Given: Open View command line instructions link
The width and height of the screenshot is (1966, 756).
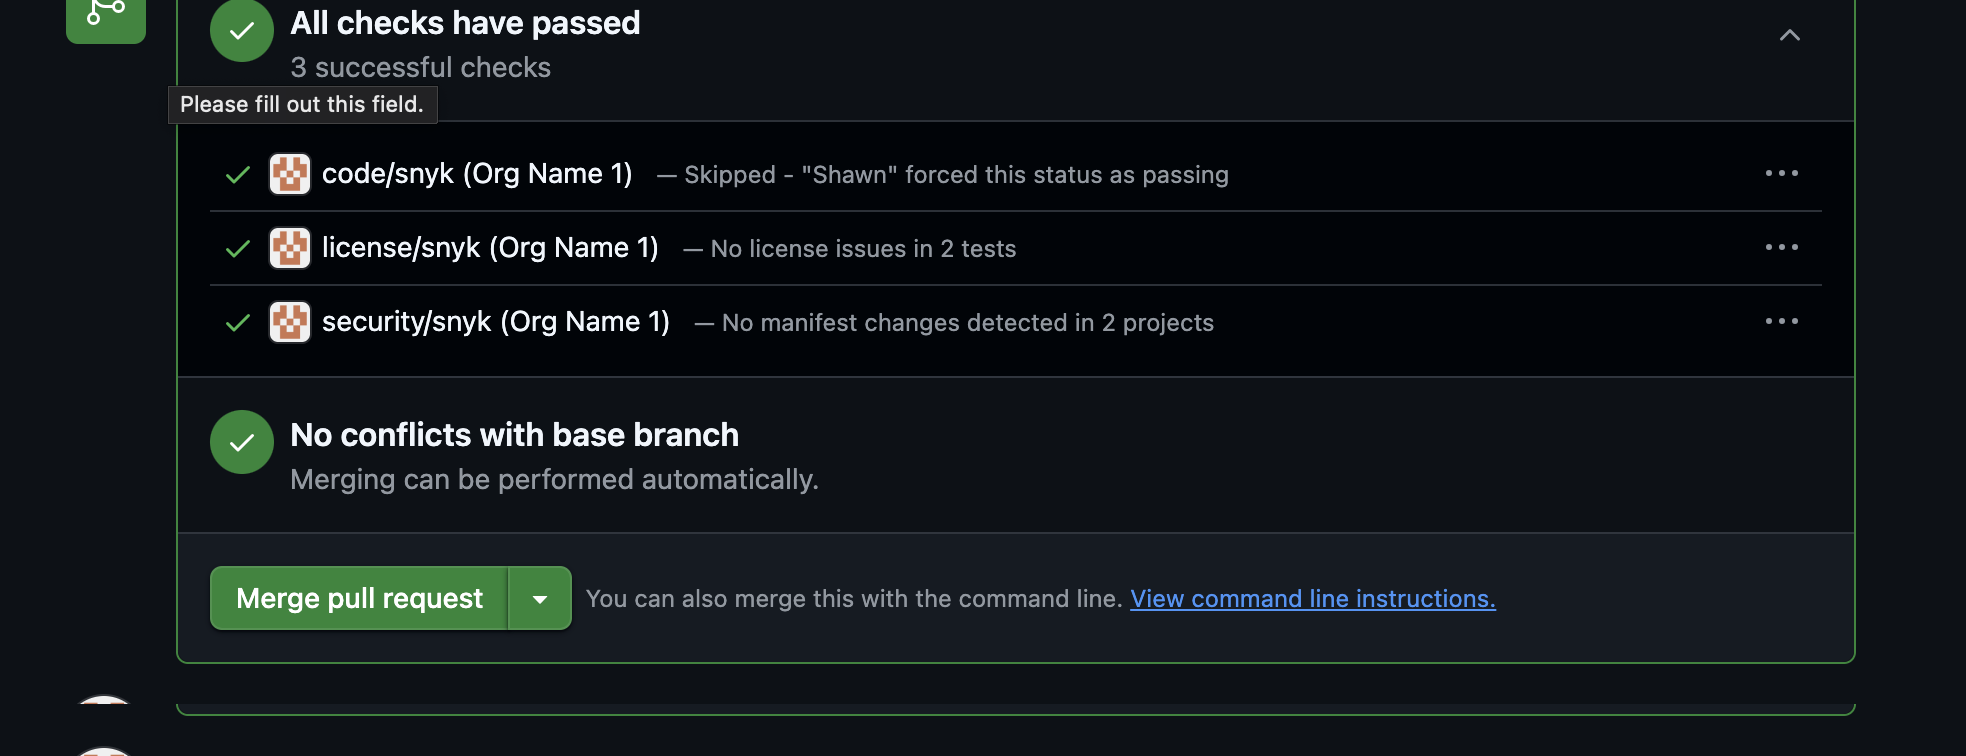Looking at the screenshot, I should (x=1312, y=599).
